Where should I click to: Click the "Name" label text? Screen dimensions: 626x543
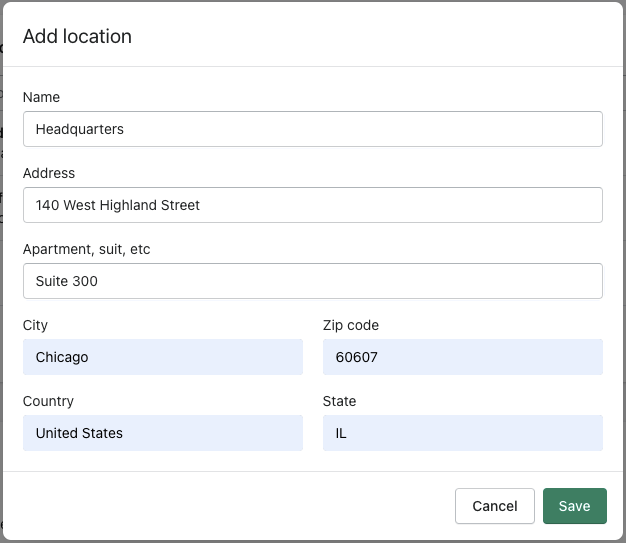(41, 97)
